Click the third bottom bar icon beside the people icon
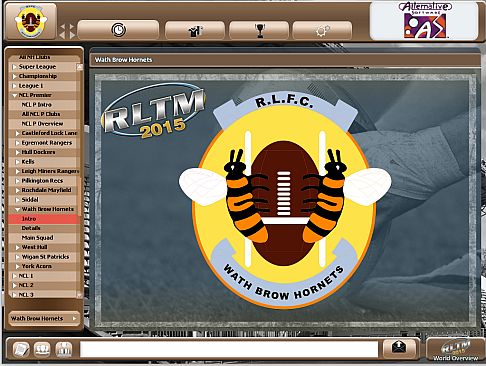The width and height of the screenshot is (486, 366). point(64,349)
